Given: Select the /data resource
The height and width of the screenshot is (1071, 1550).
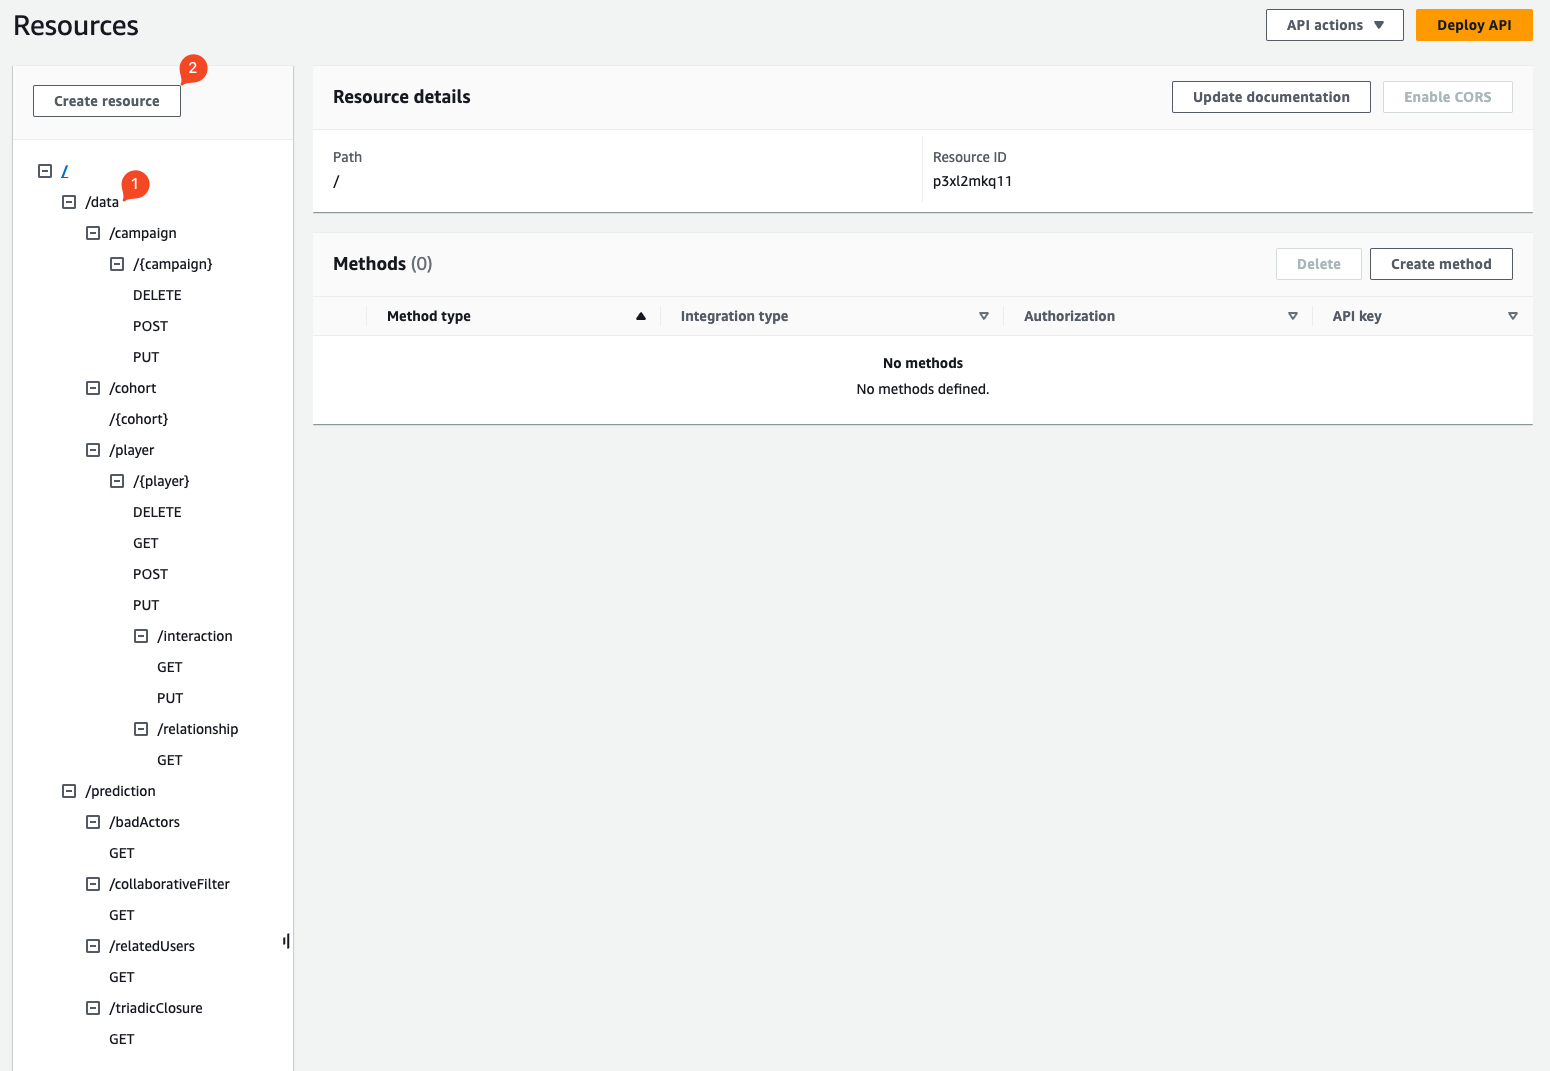Looking at the screenshot, I should [102, 202].
